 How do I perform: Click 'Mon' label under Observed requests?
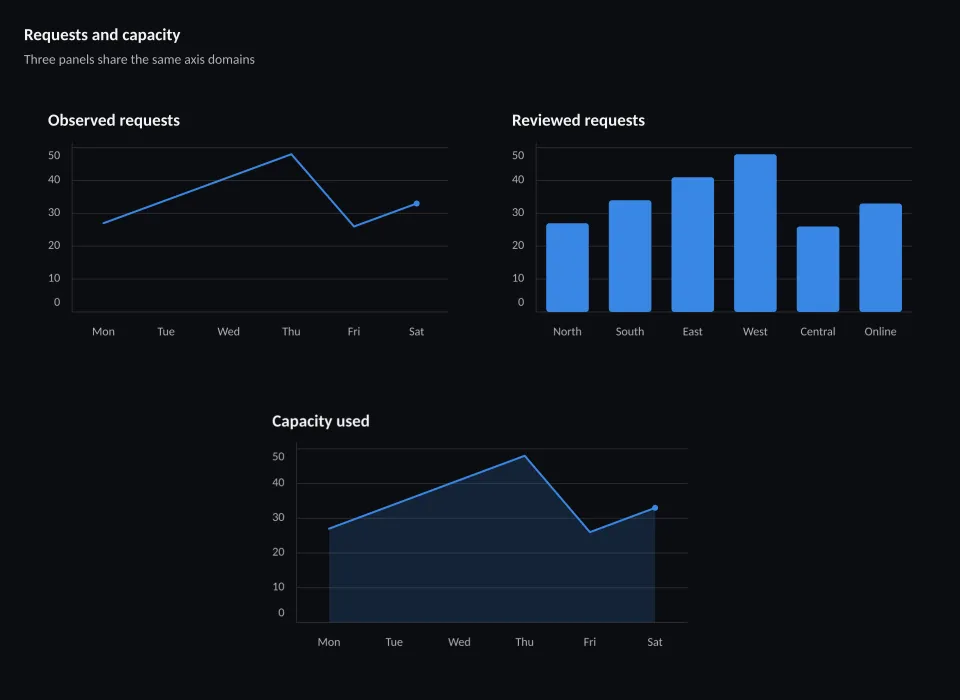pos(103,331)
